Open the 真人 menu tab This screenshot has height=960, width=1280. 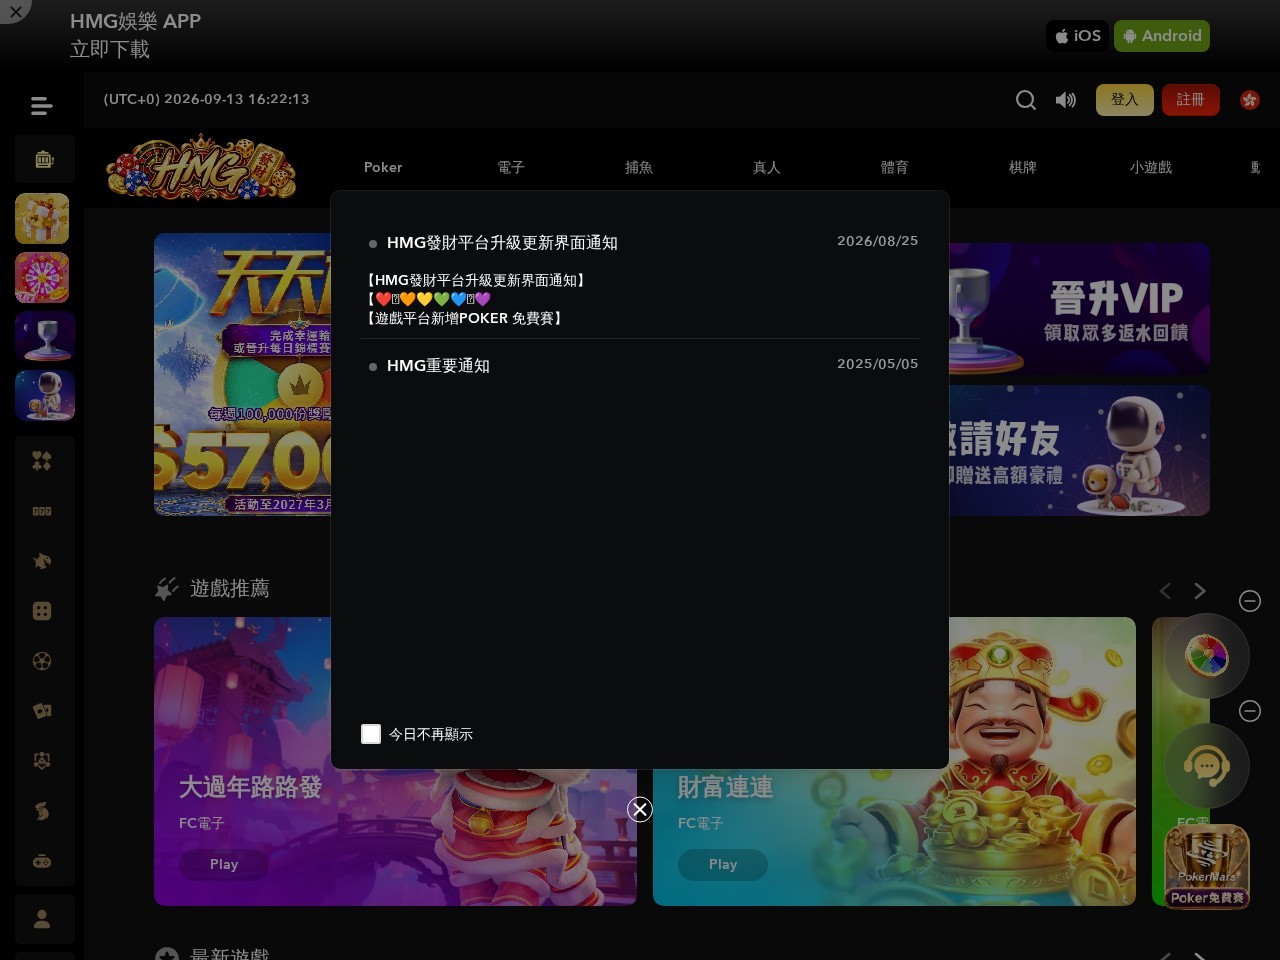[x=767, y=167]
